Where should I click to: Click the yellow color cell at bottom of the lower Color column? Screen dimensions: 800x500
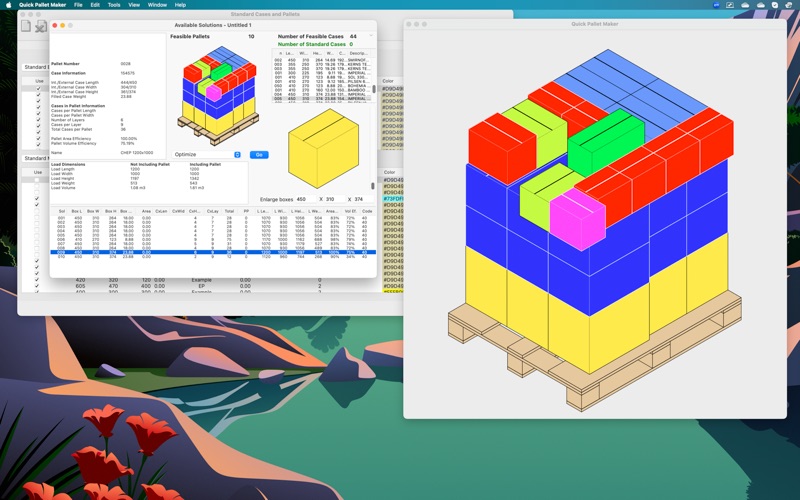click(393, 292)
